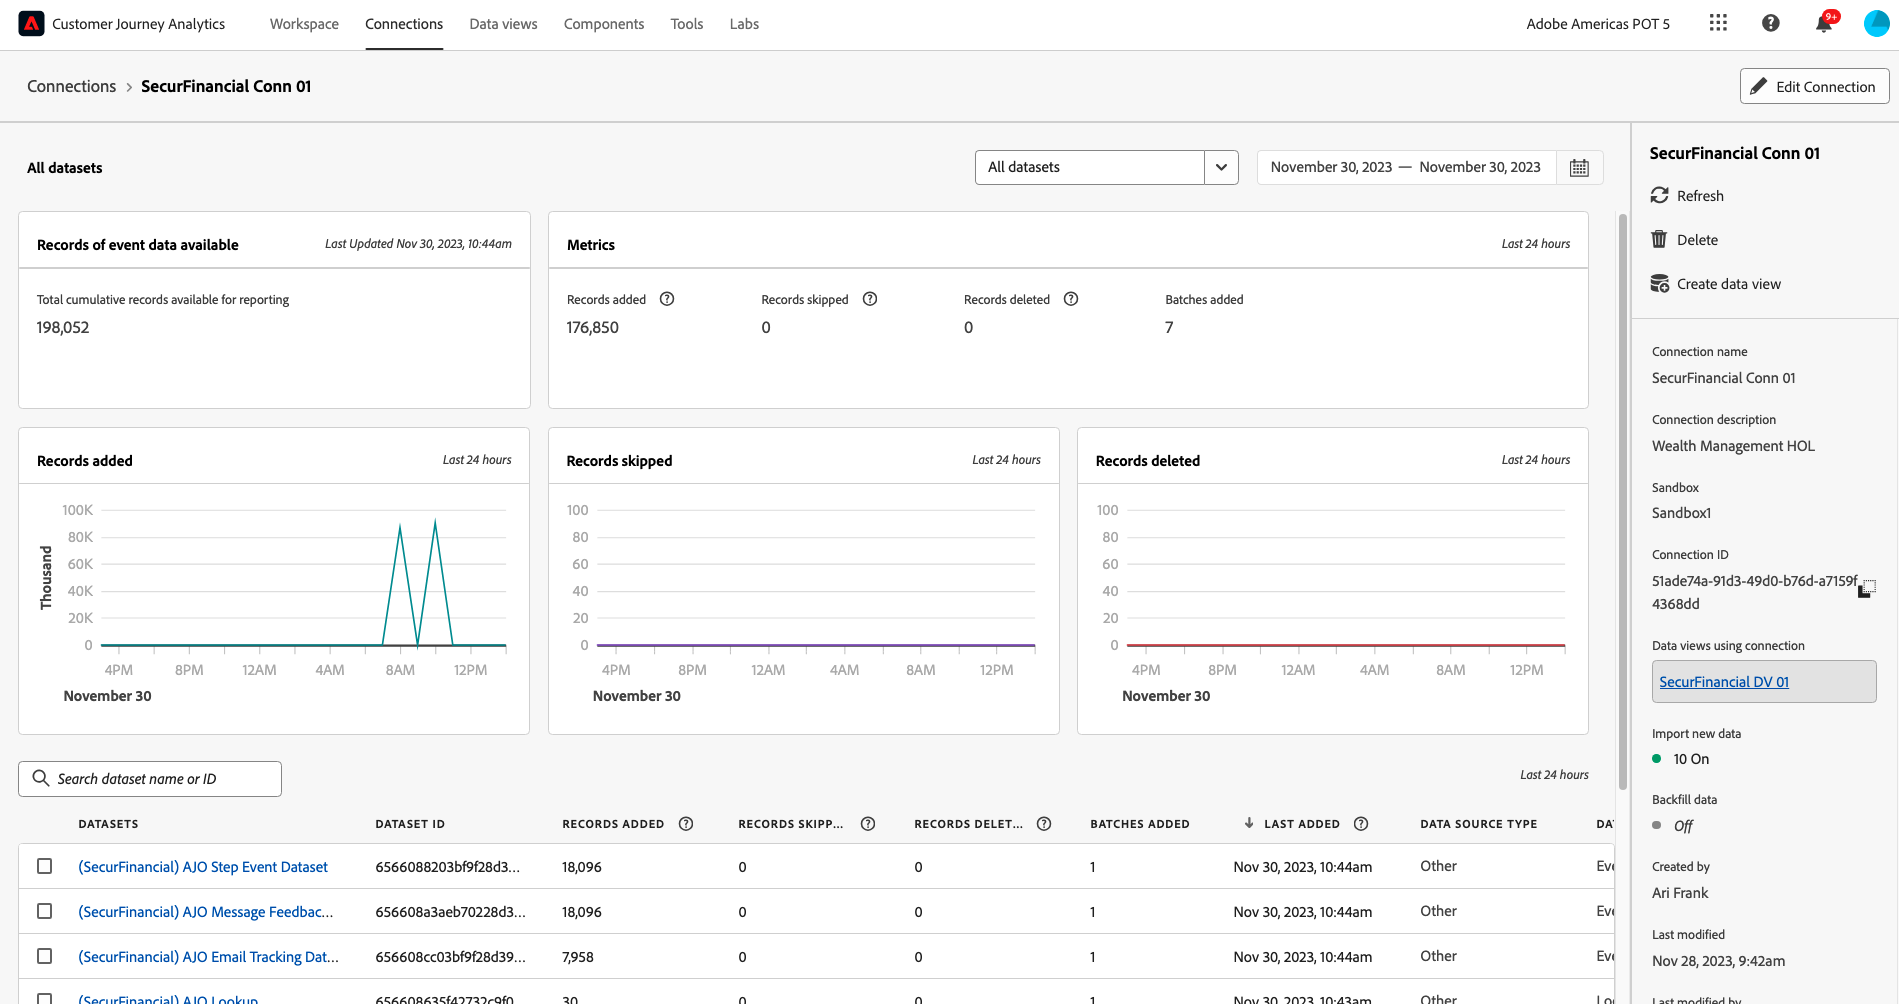Open the AJO Message Feedback dataset link
Screen dimensions: 1899x1004
tap(206, 912)
